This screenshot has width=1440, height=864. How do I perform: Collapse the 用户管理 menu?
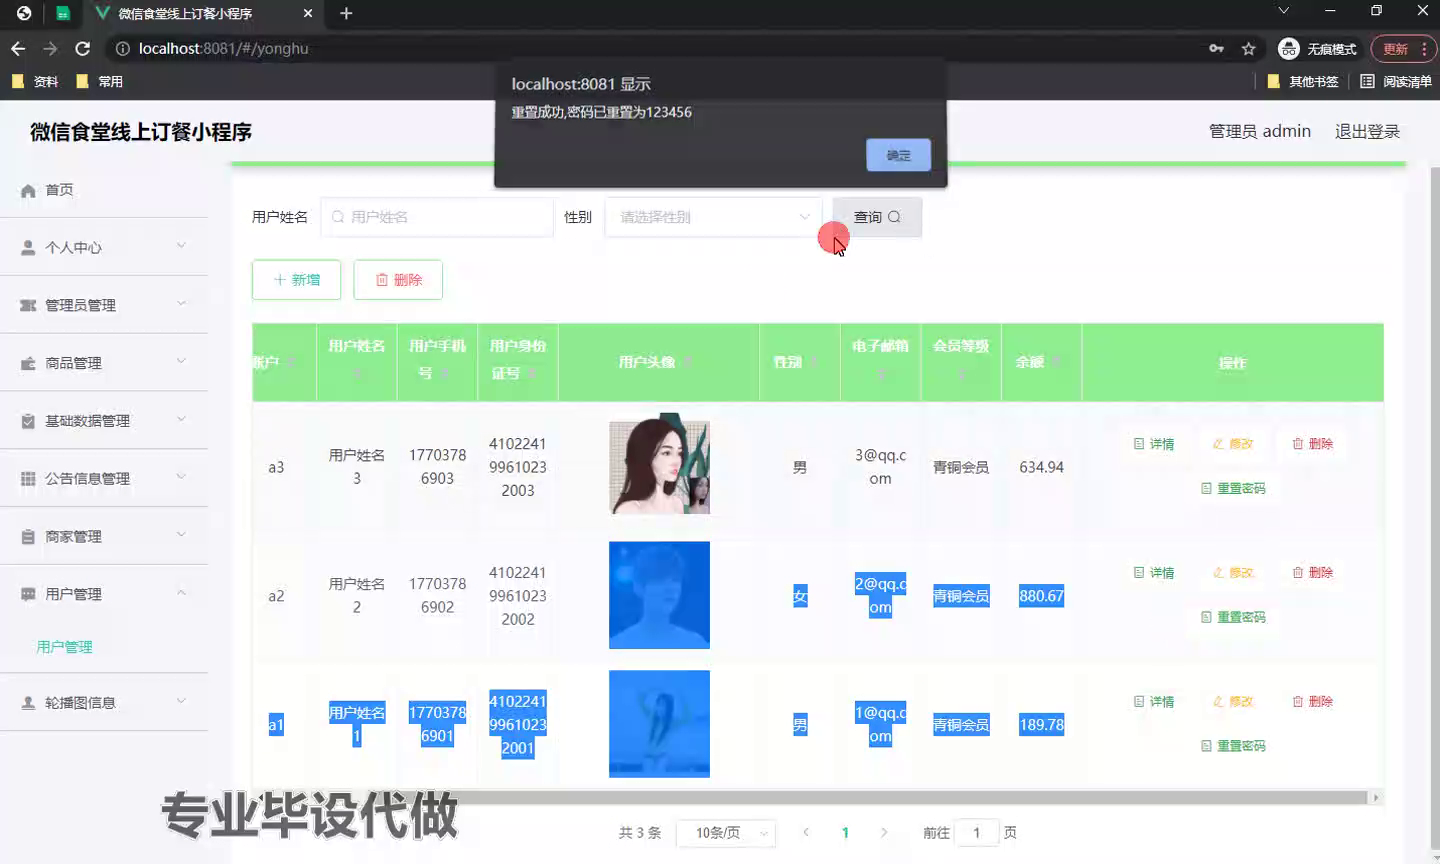click(x=104, y=594)
